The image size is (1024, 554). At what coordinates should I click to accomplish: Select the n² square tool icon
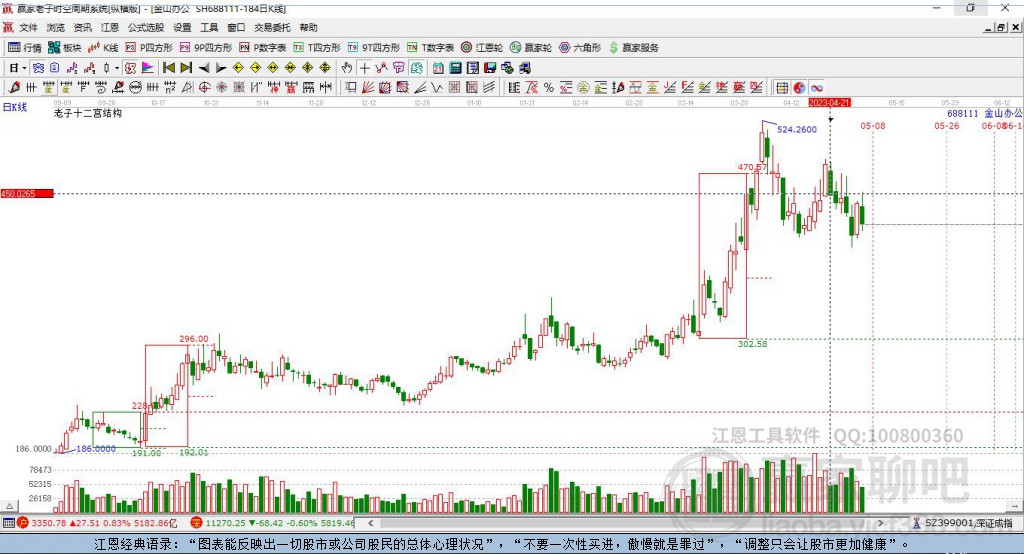pyautogui.click(x=170, y=88)
